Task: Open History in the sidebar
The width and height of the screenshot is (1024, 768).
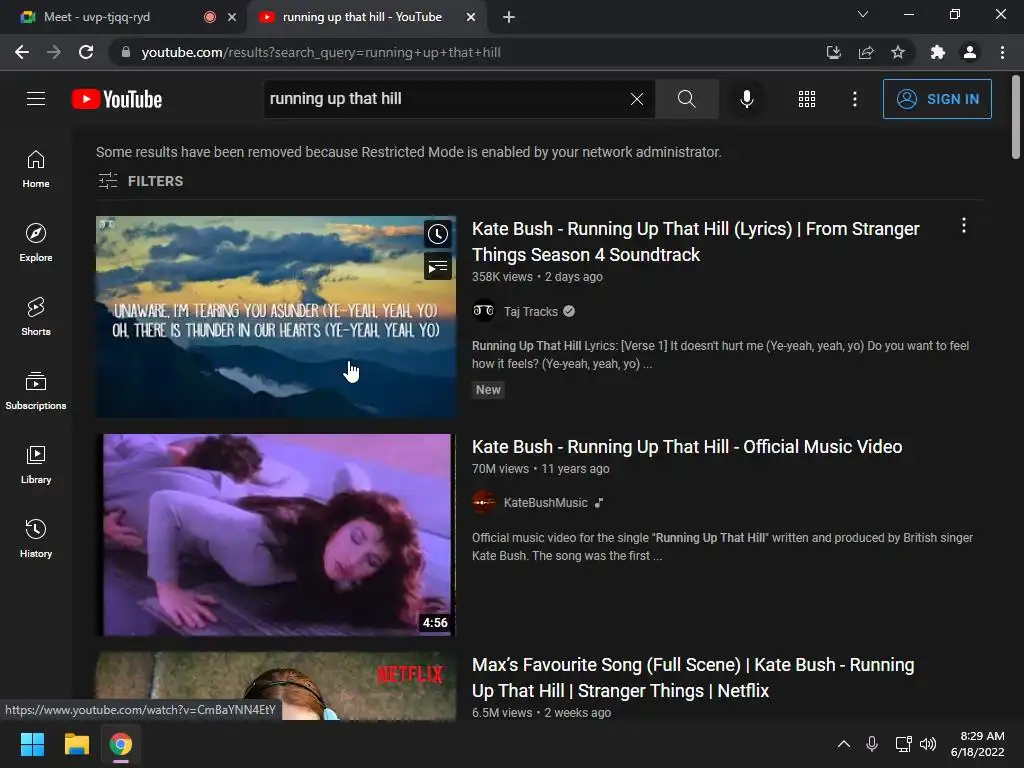Action: [x=36, y=538]
